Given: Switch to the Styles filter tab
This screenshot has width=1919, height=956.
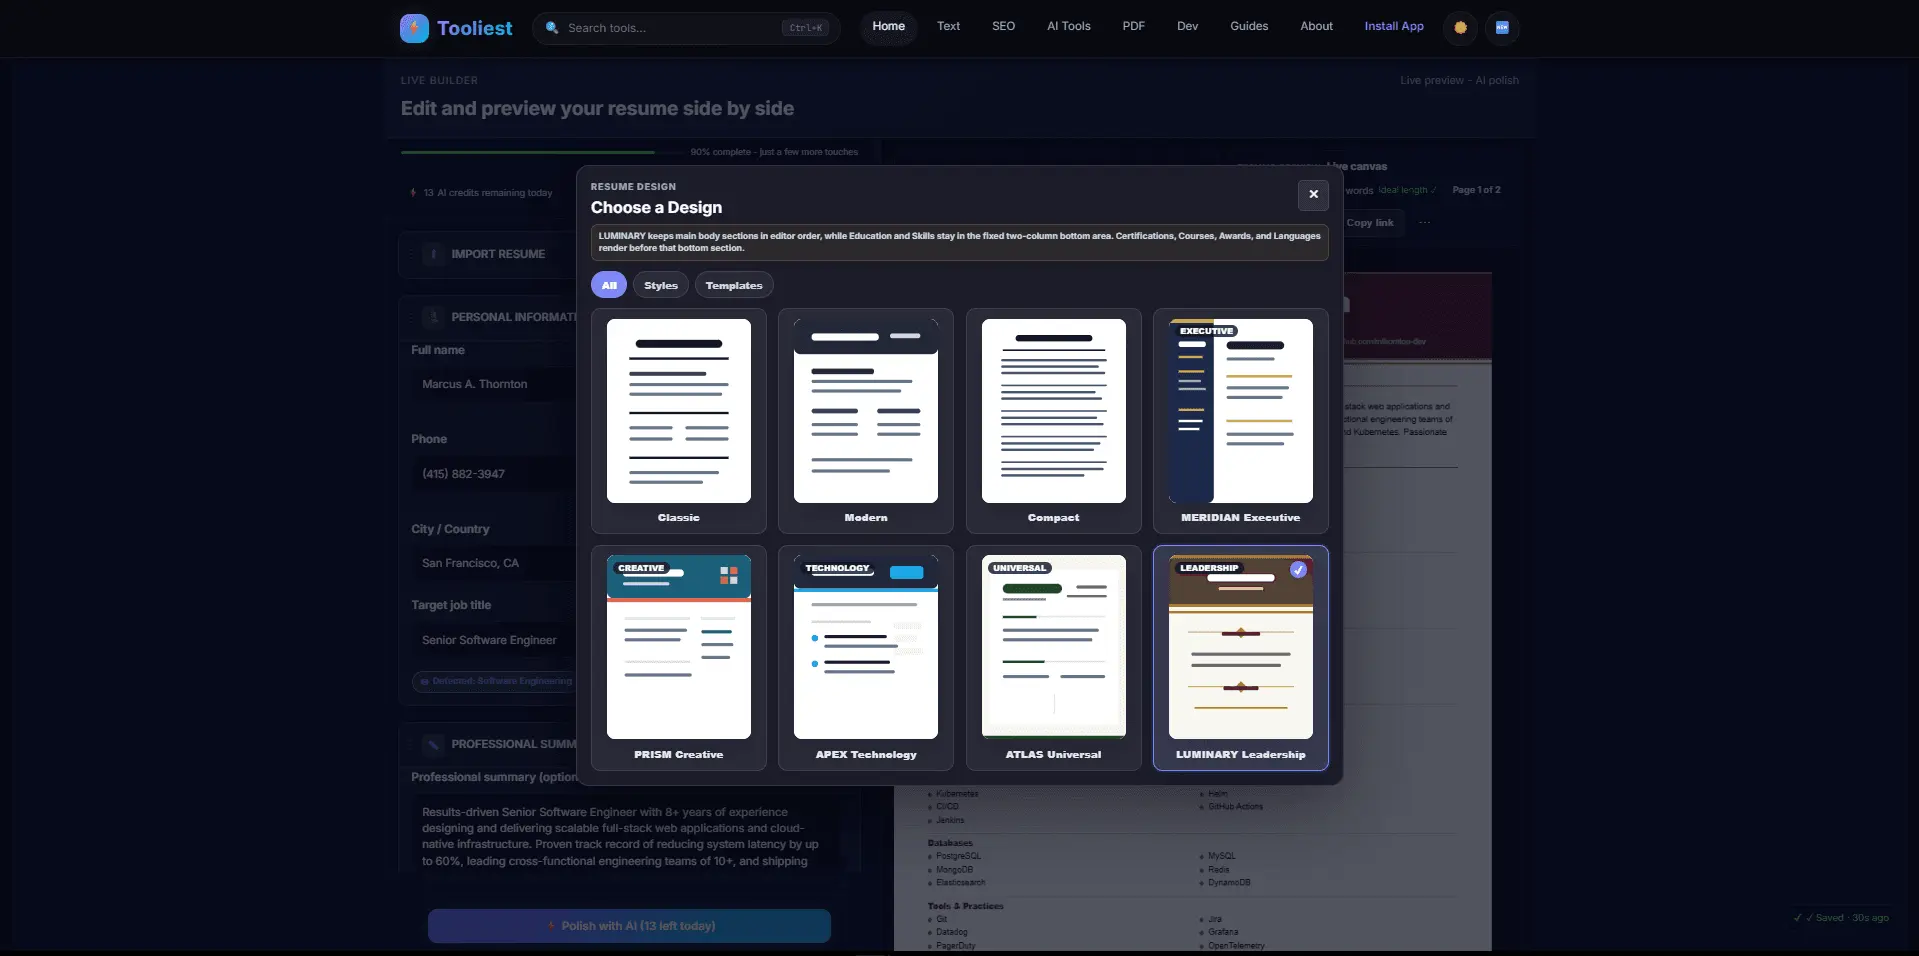Looking at the screenshot, I should [661, 285].
